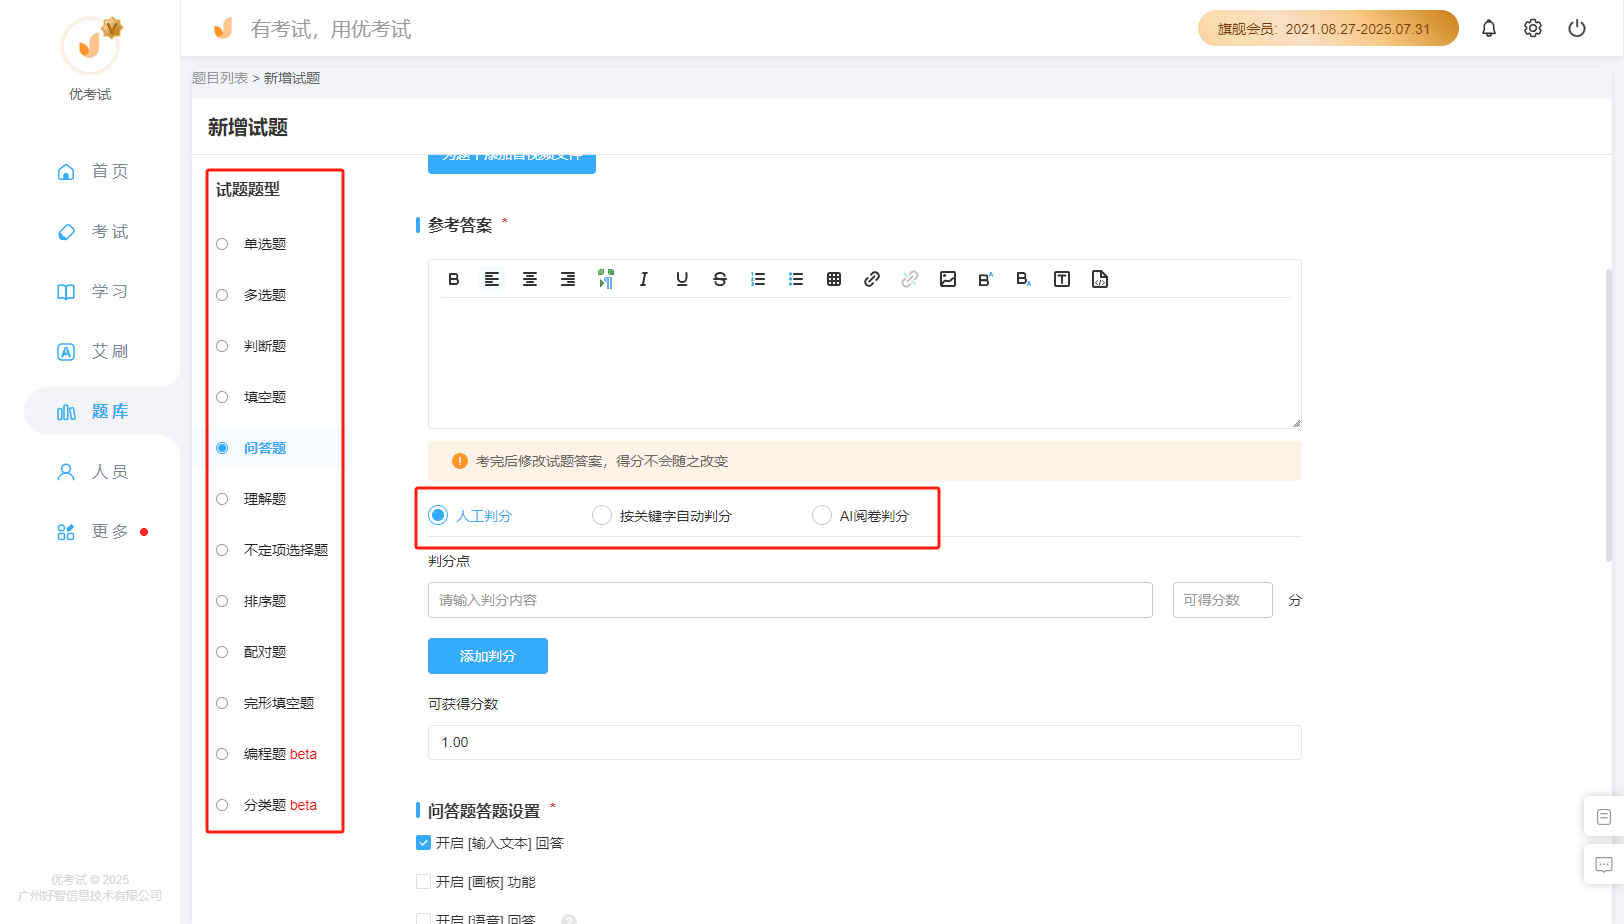Insert a table in the editor
Image resolution: width=1624 pixels, height=924 pixels.
click(x=834, y=279)
